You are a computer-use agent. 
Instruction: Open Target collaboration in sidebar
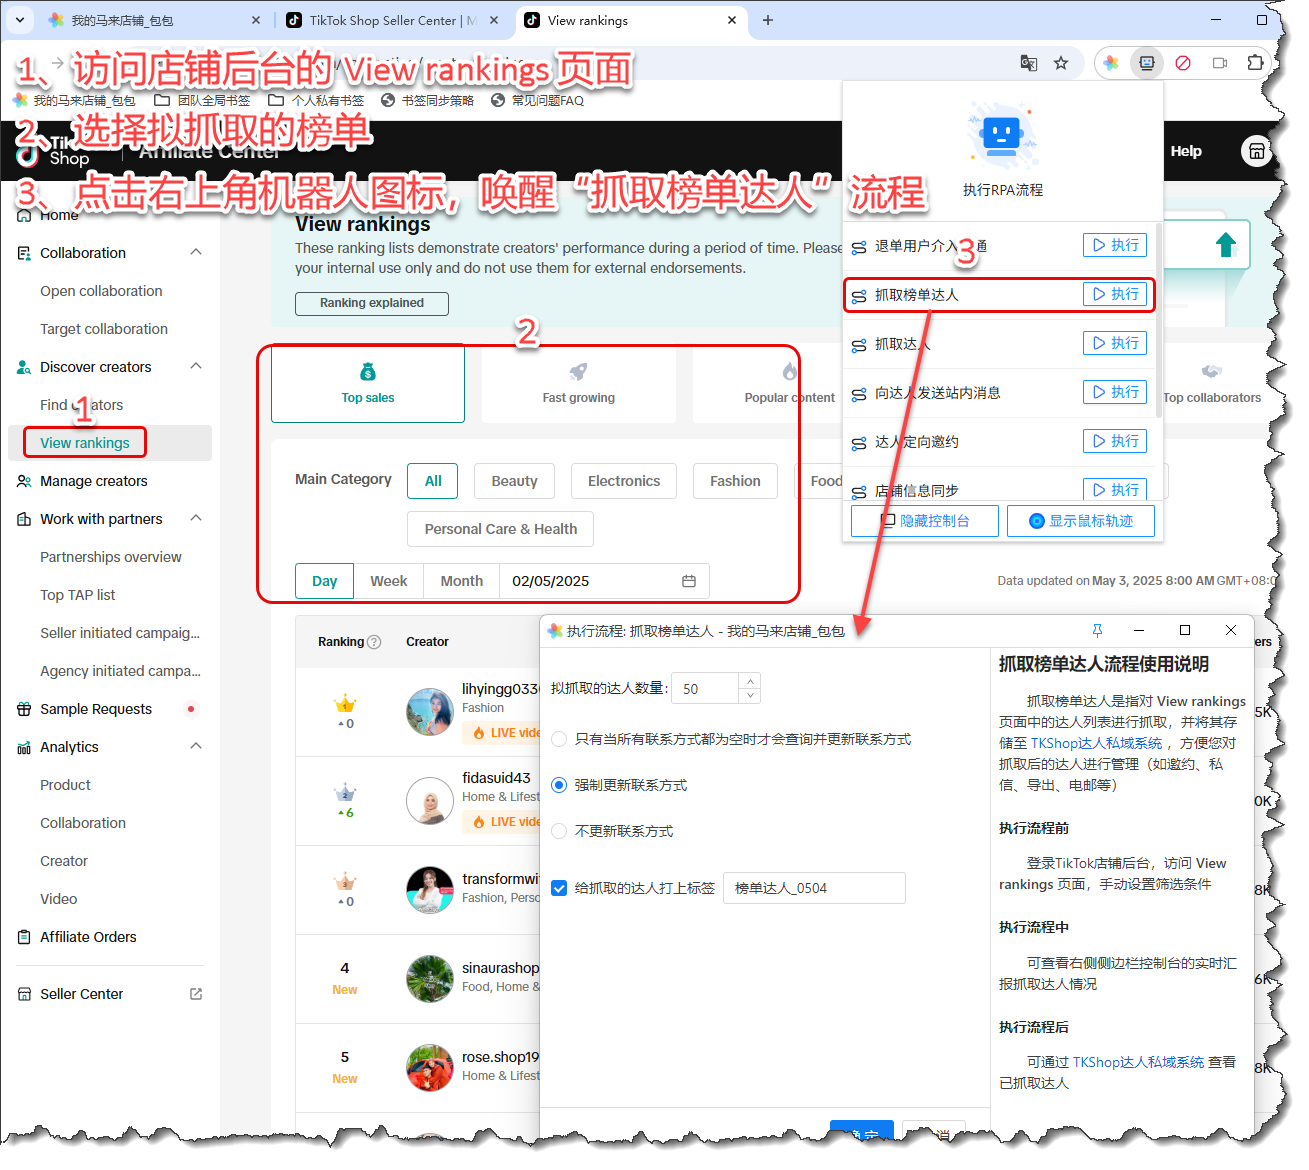104,329
